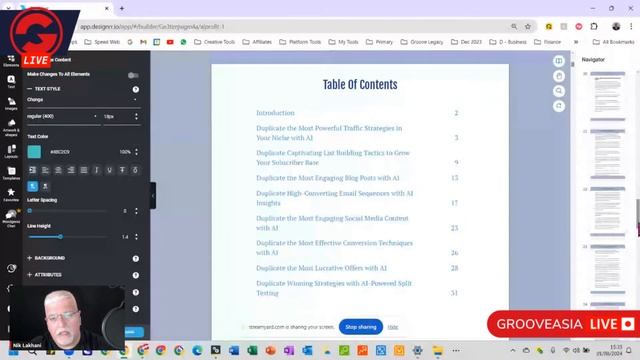This screenshot has width=640, height=360.
Task: Open the Templates panel in the sidebar
Action: pyautogui.click(x=11, y=173)
